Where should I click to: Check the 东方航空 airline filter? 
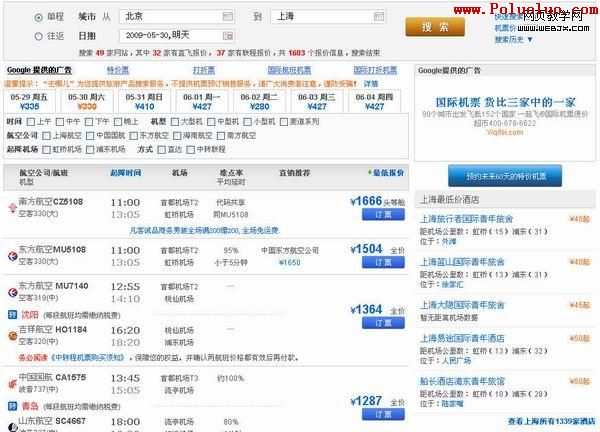click(134, 136)
